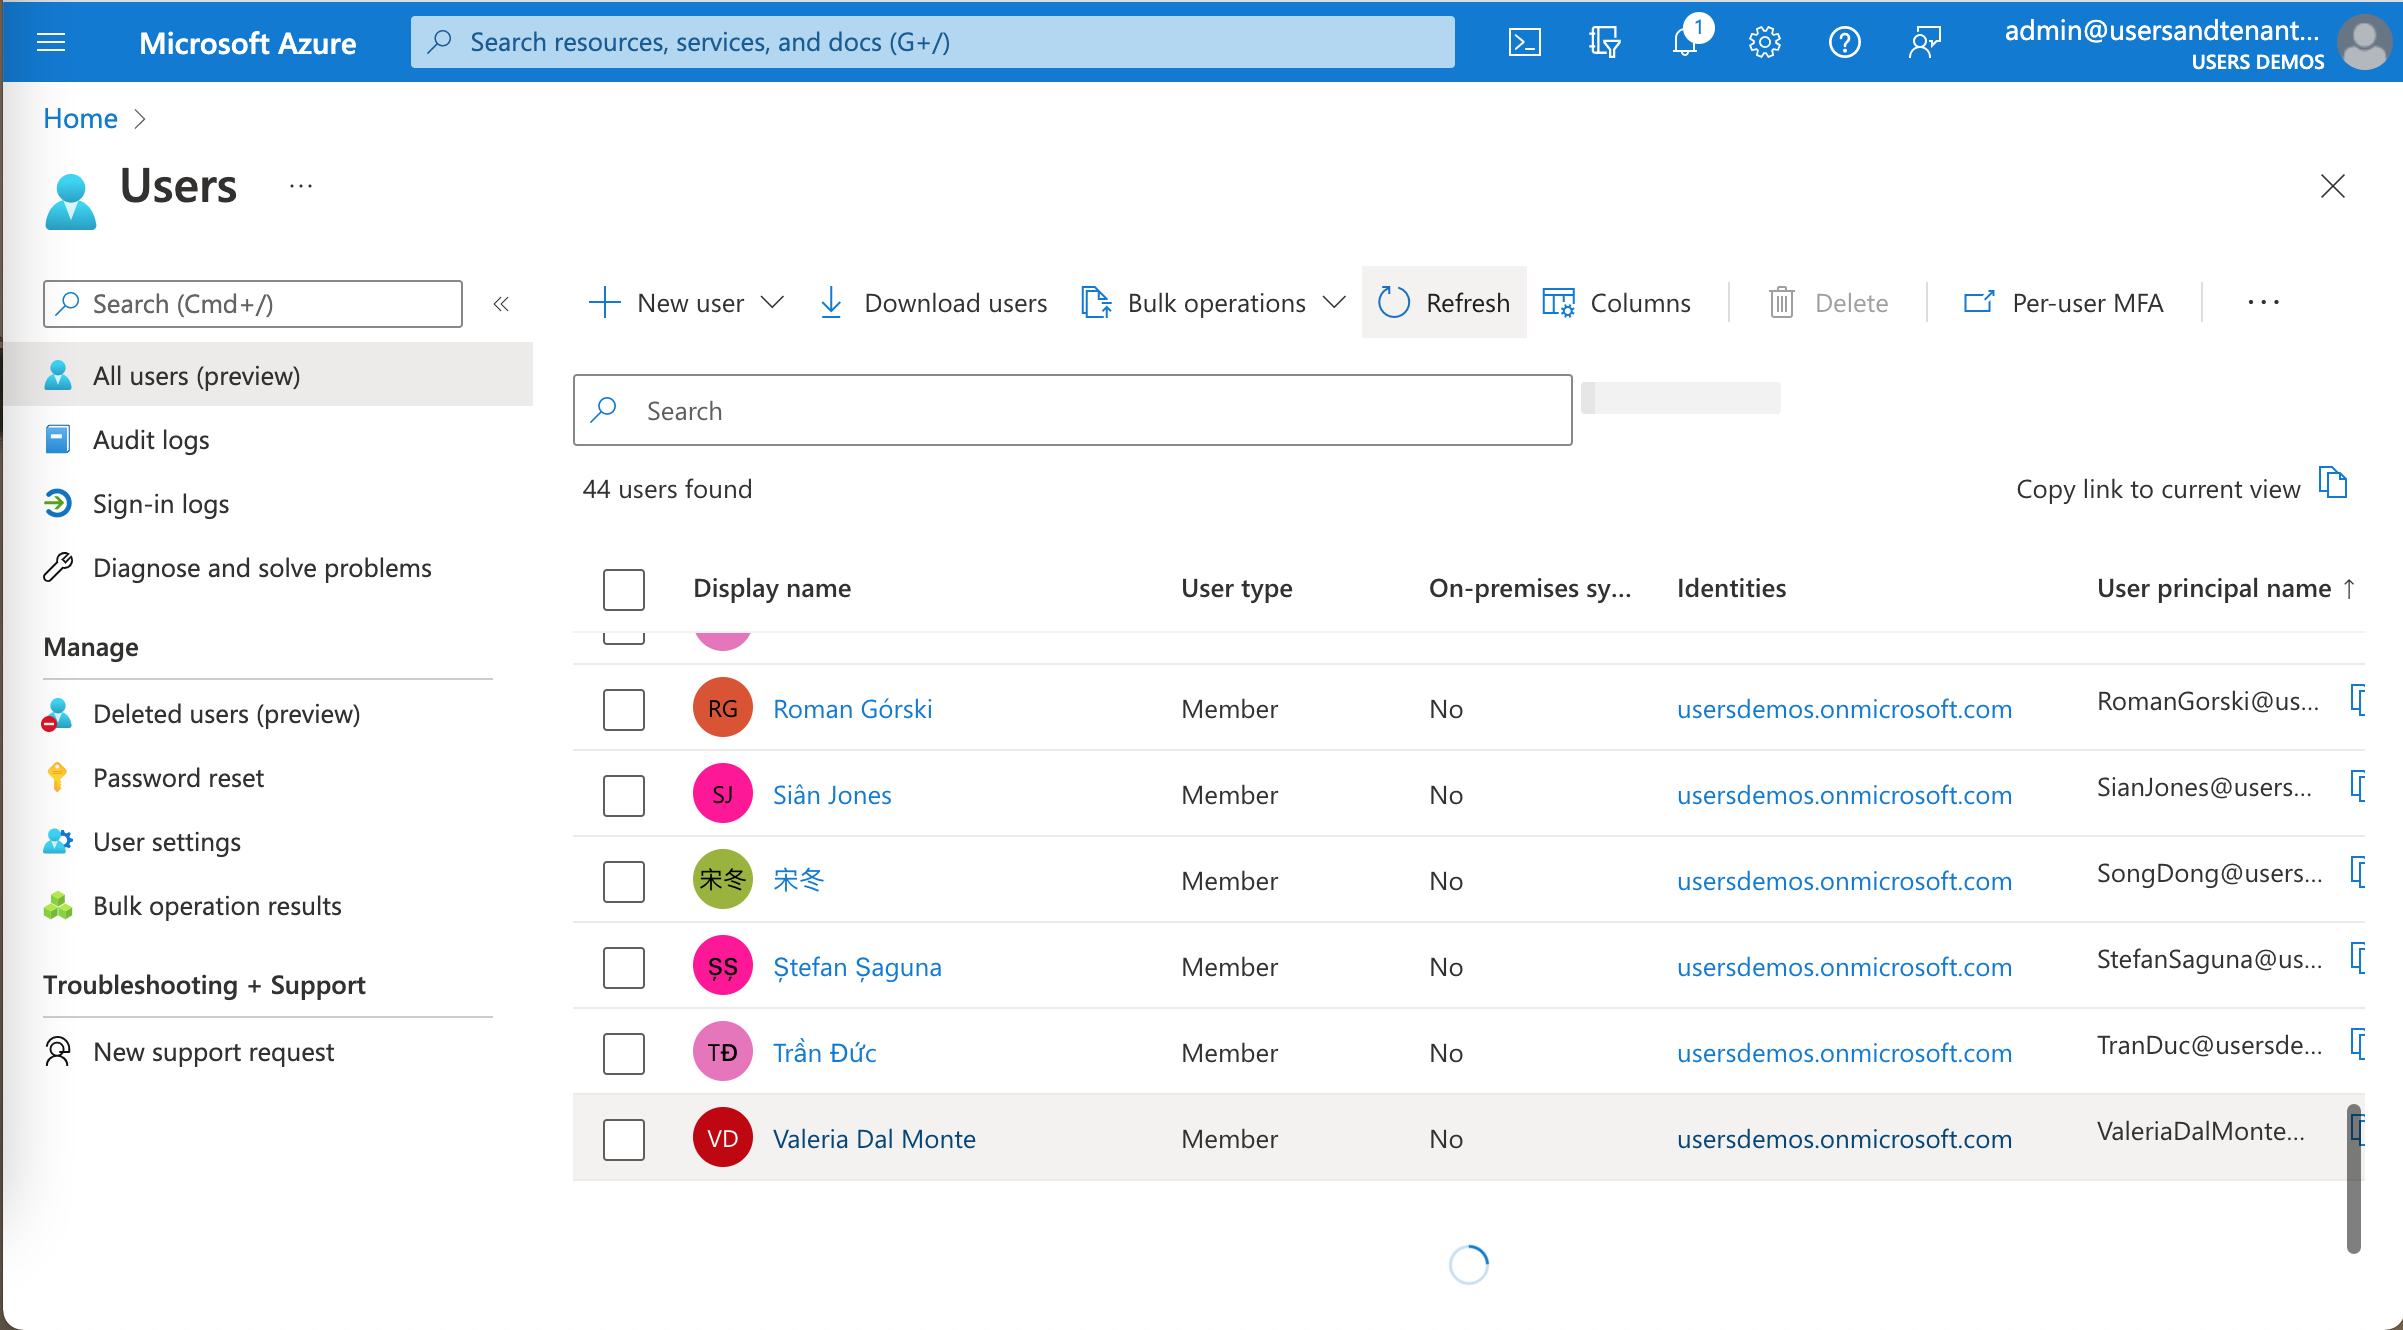Open Trần Đức user profile link
This screenshot has width=2403, height=1330.
click(824, 1052)
